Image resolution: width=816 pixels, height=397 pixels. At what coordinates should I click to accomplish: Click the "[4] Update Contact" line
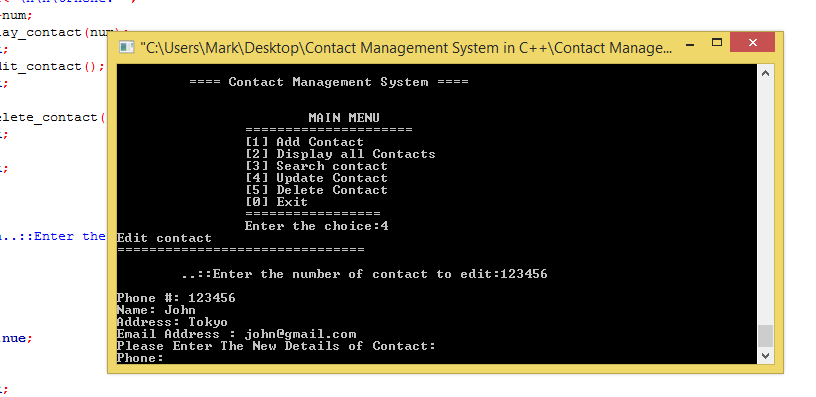[x=316, y=178]
